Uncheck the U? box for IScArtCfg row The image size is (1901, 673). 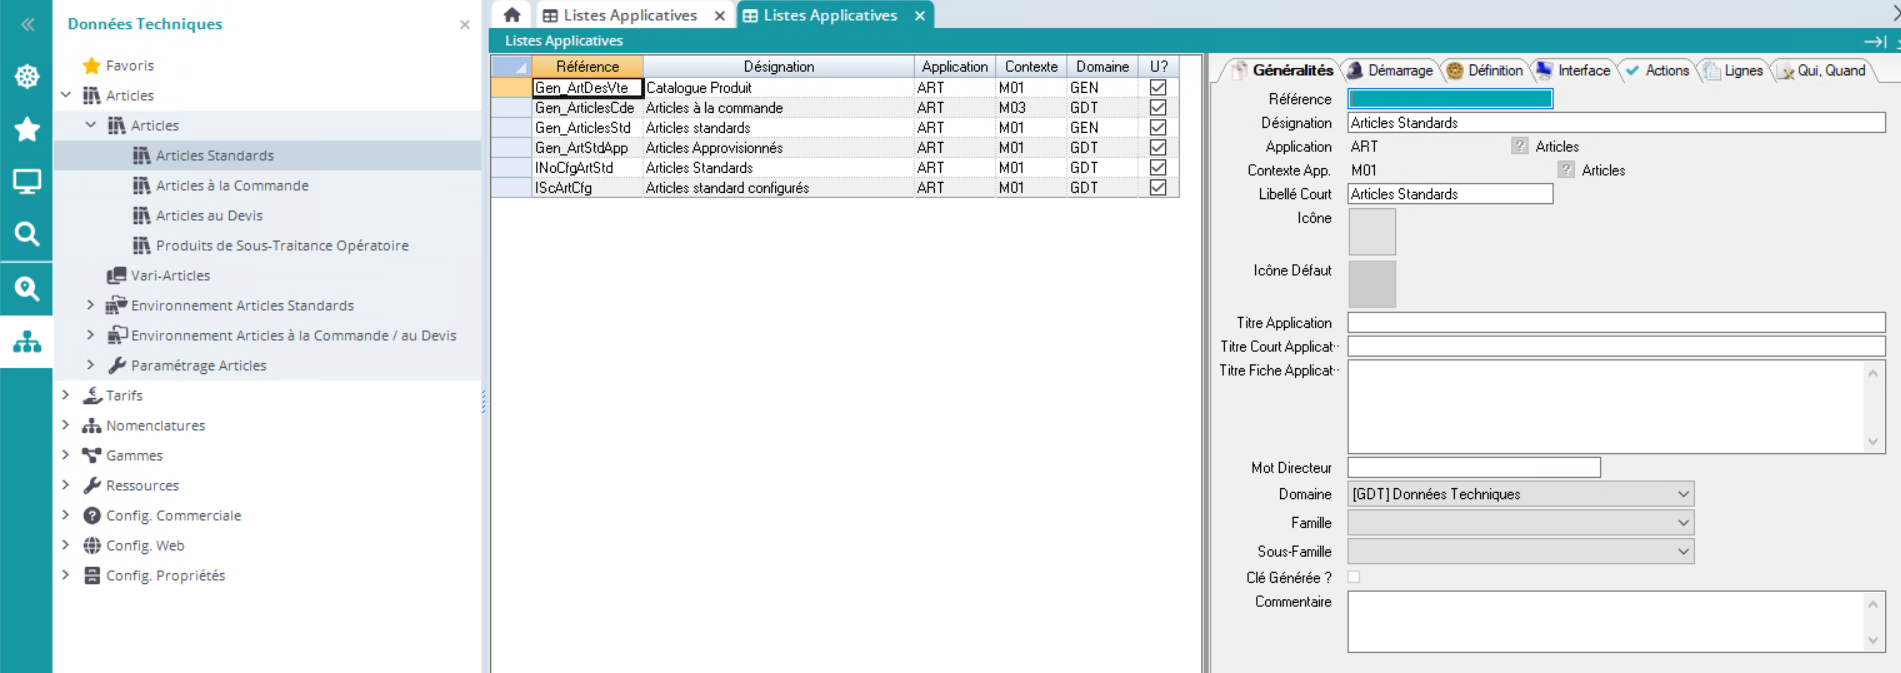(1158, 188)
